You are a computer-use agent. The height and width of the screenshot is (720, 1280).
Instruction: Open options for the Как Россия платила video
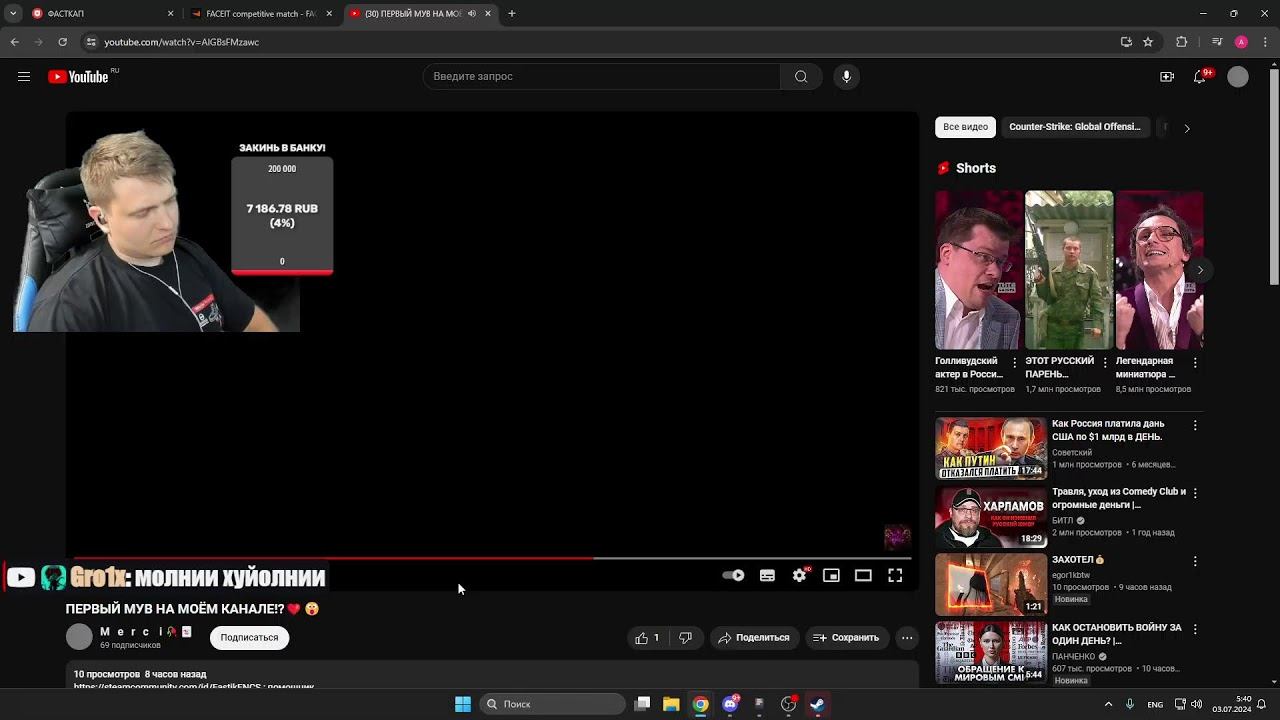[1195, 425]
